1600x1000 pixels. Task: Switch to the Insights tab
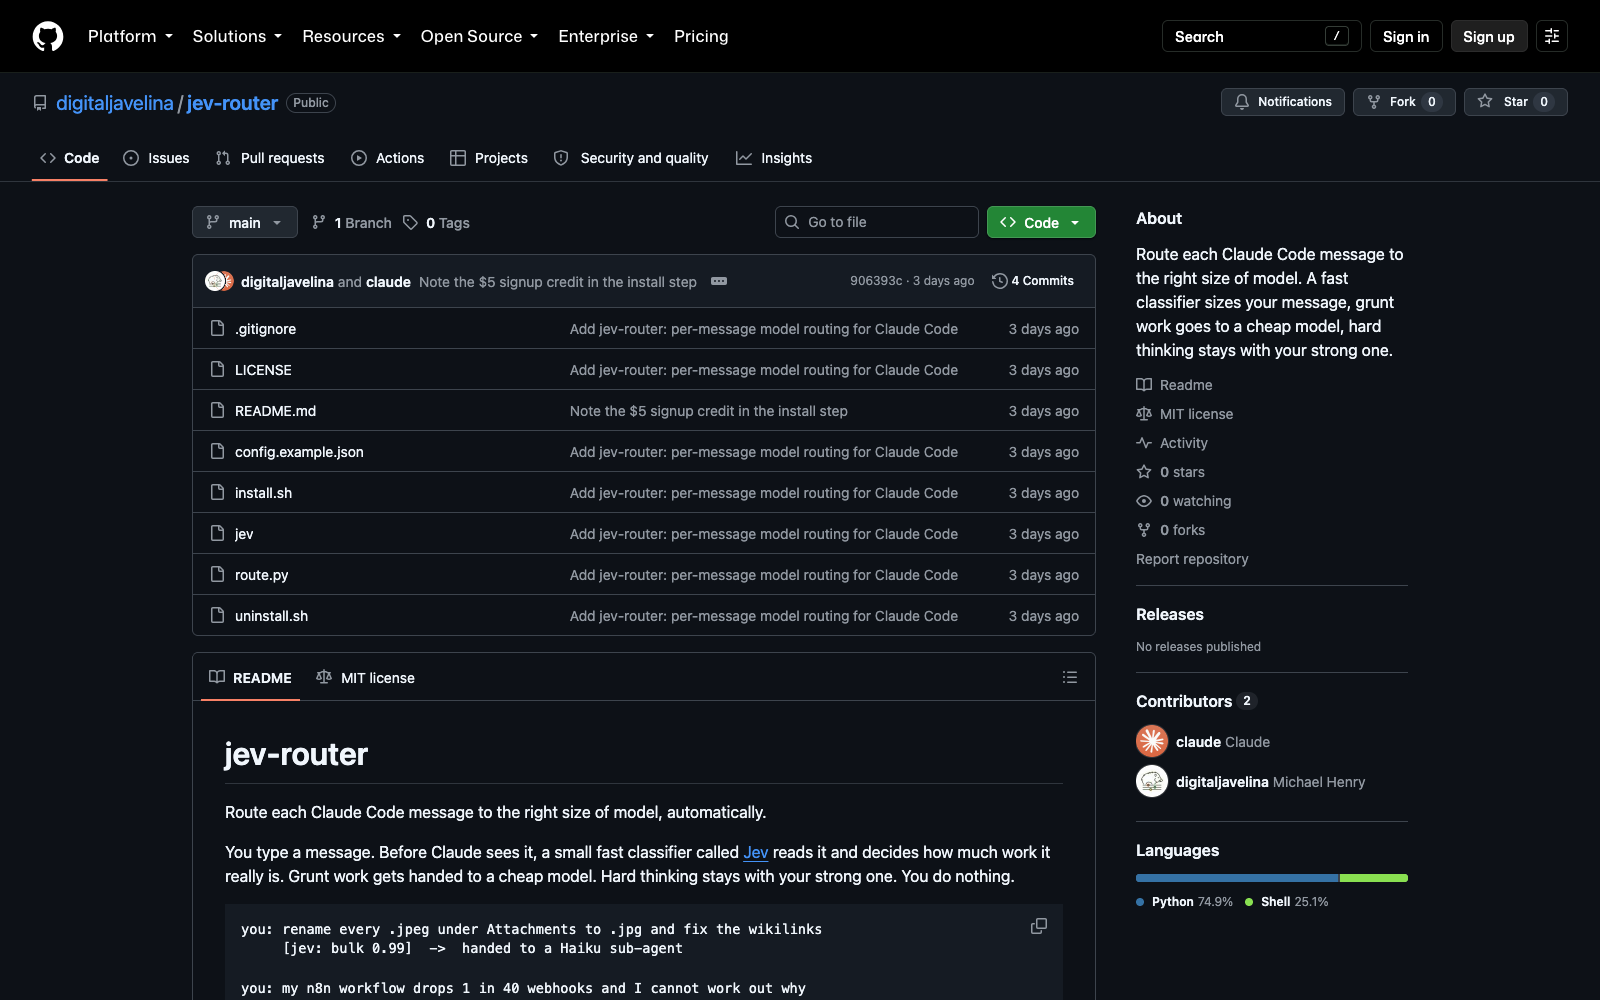[774, 158]
